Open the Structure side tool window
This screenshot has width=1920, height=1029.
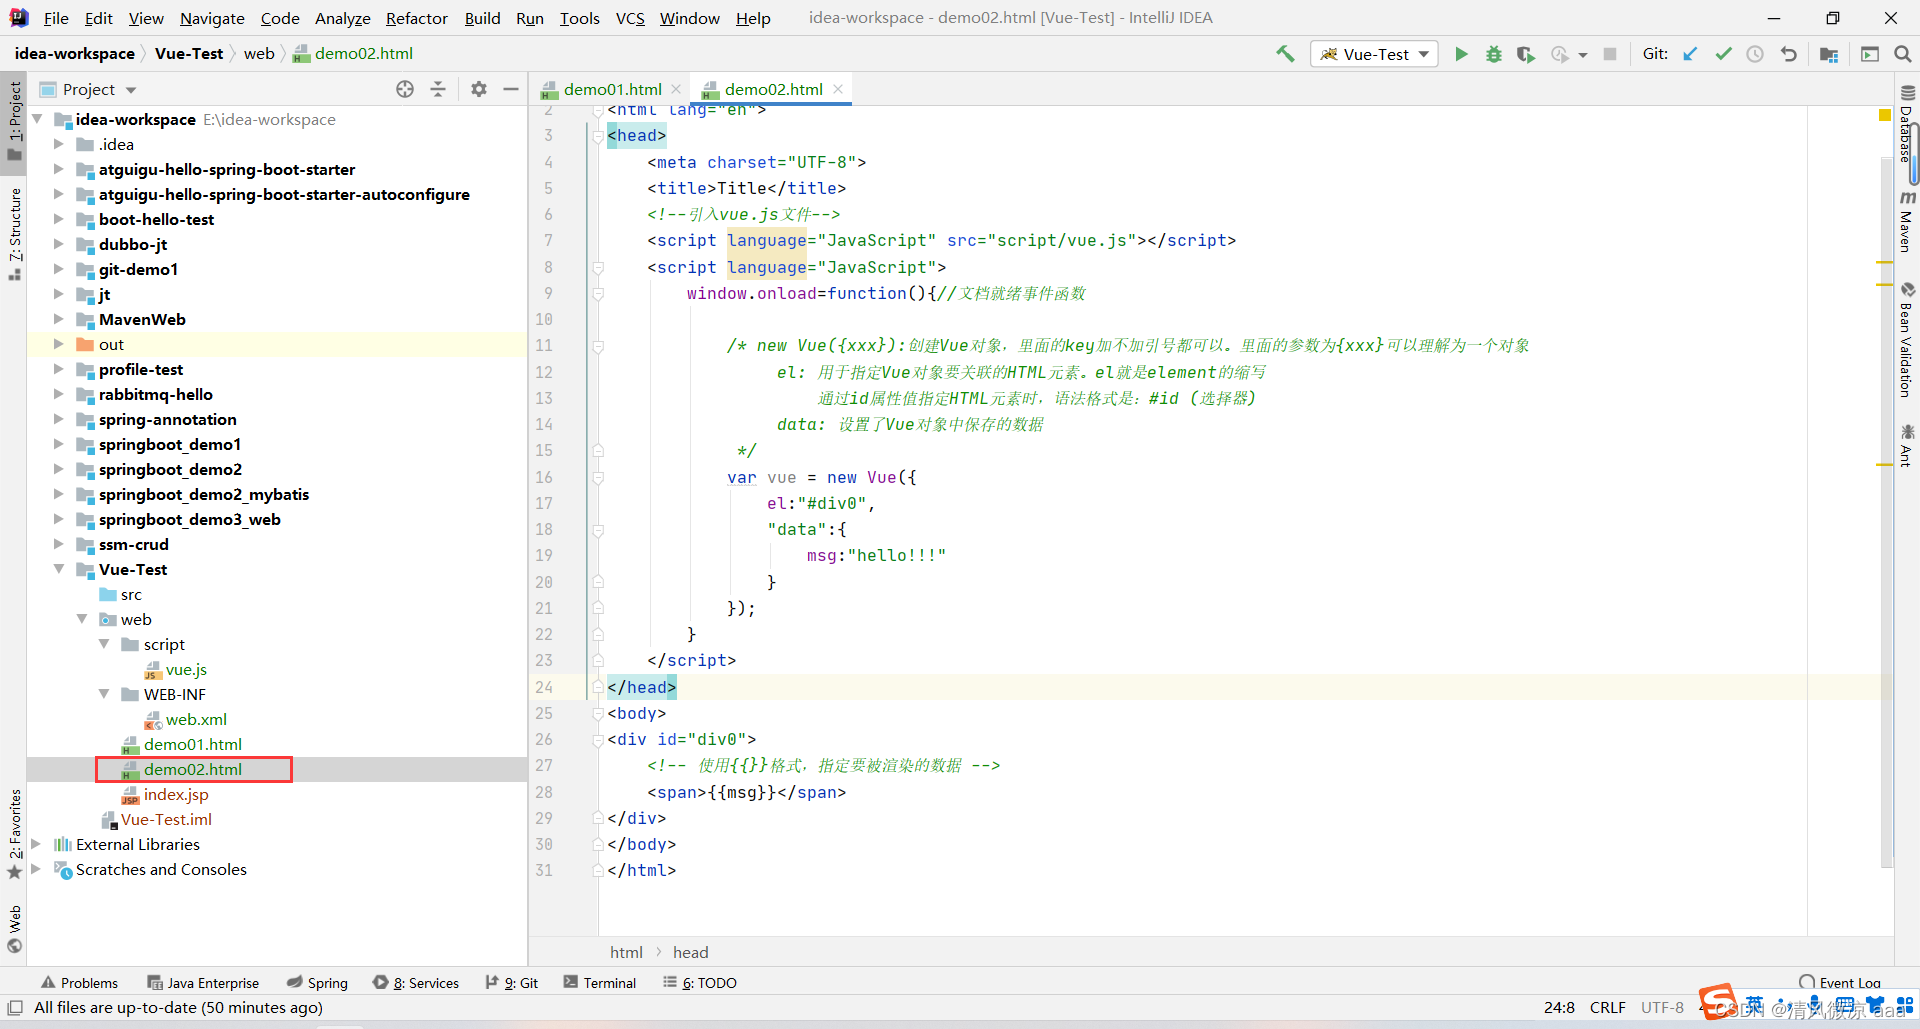click(14, 233)
